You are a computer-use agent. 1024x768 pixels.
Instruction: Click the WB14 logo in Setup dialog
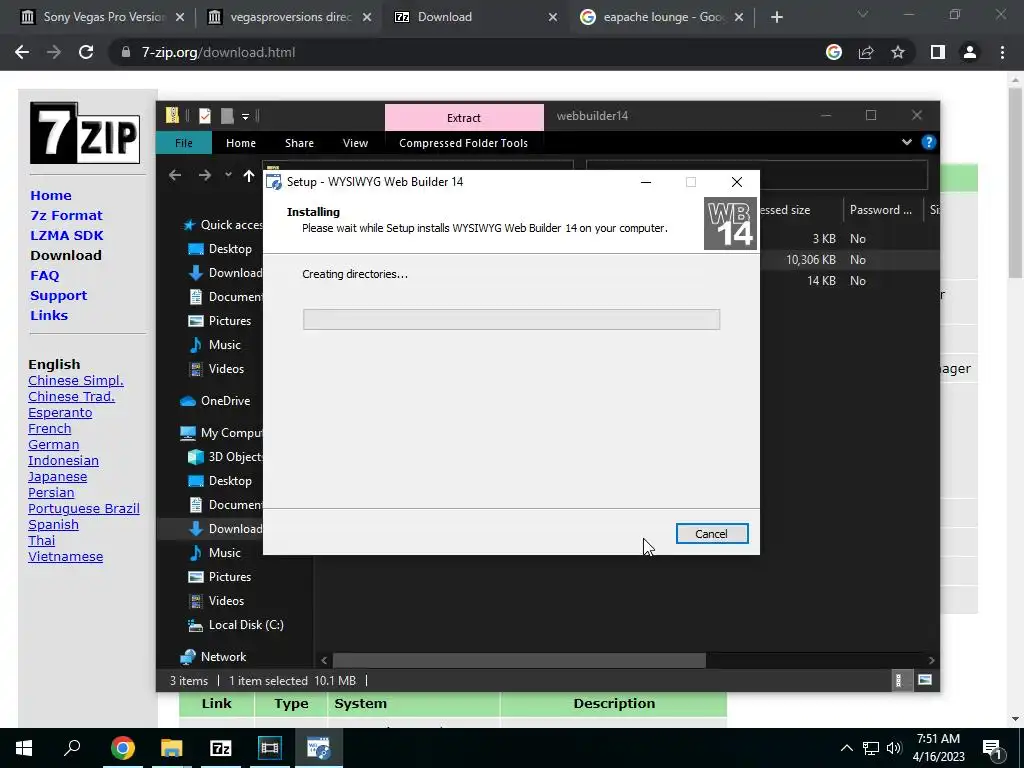click(730, 223)
